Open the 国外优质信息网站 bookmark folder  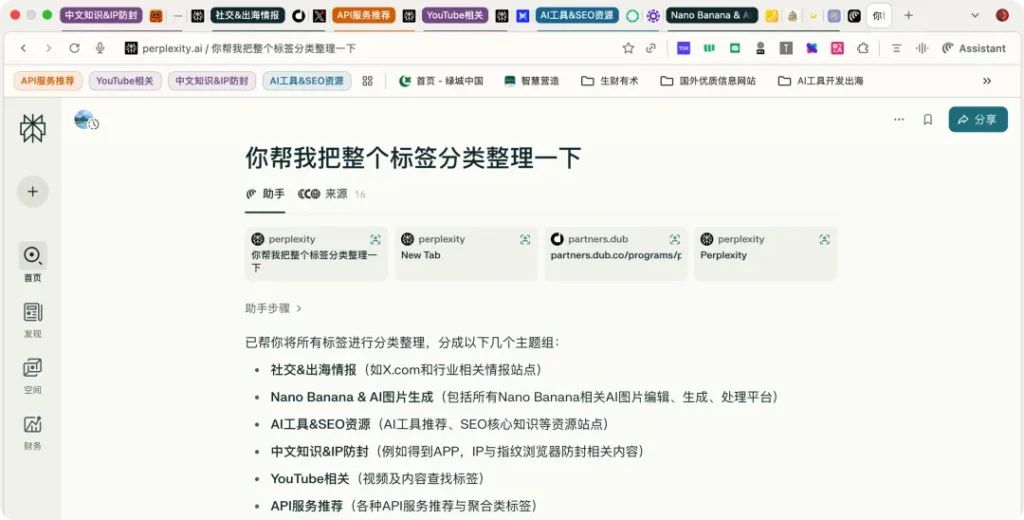708,81
